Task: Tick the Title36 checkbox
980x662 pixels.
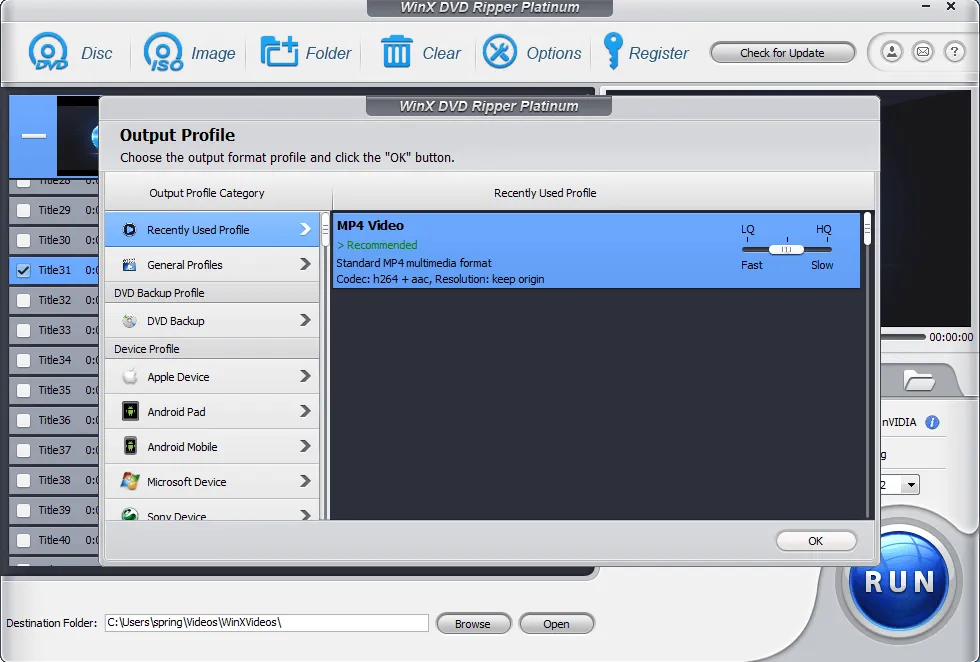Action: (24, 420)
